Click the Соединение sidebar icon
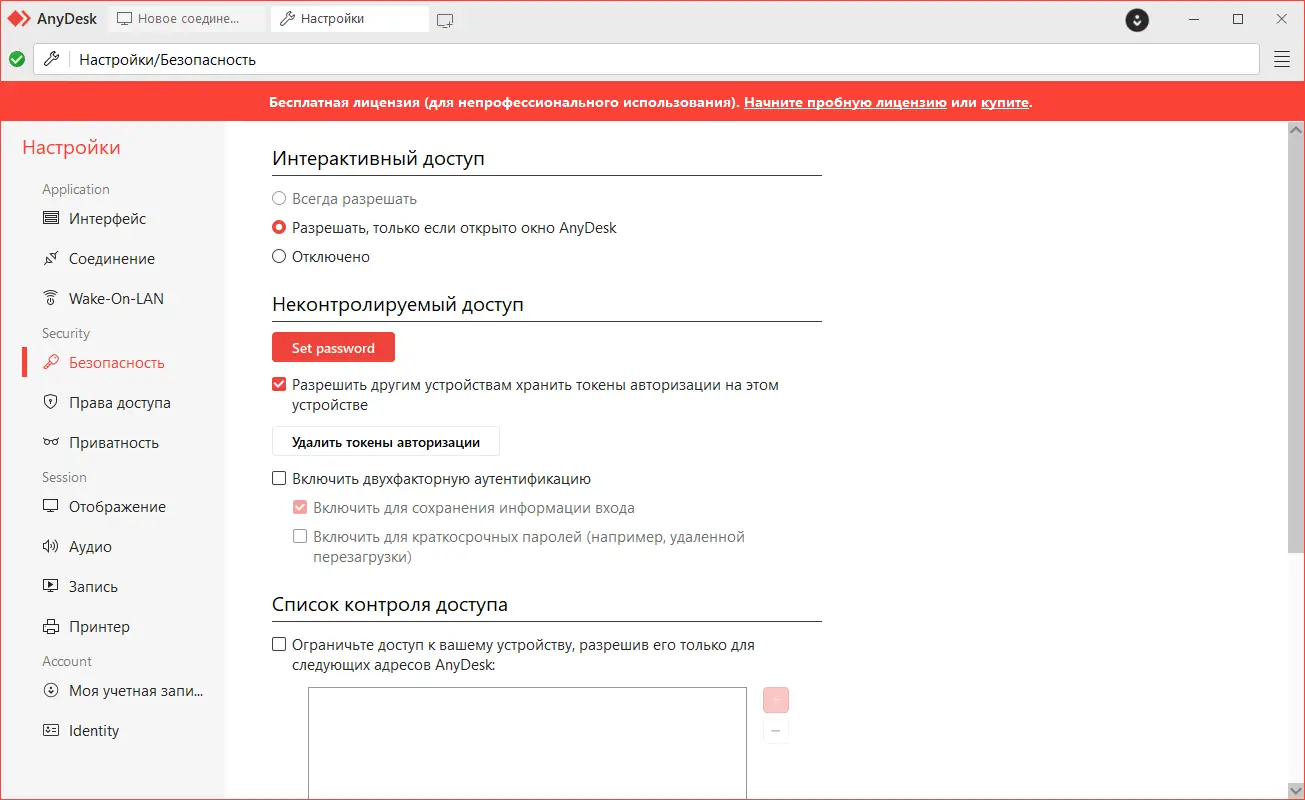This screenshot has width=1305, height=800. 51,258
